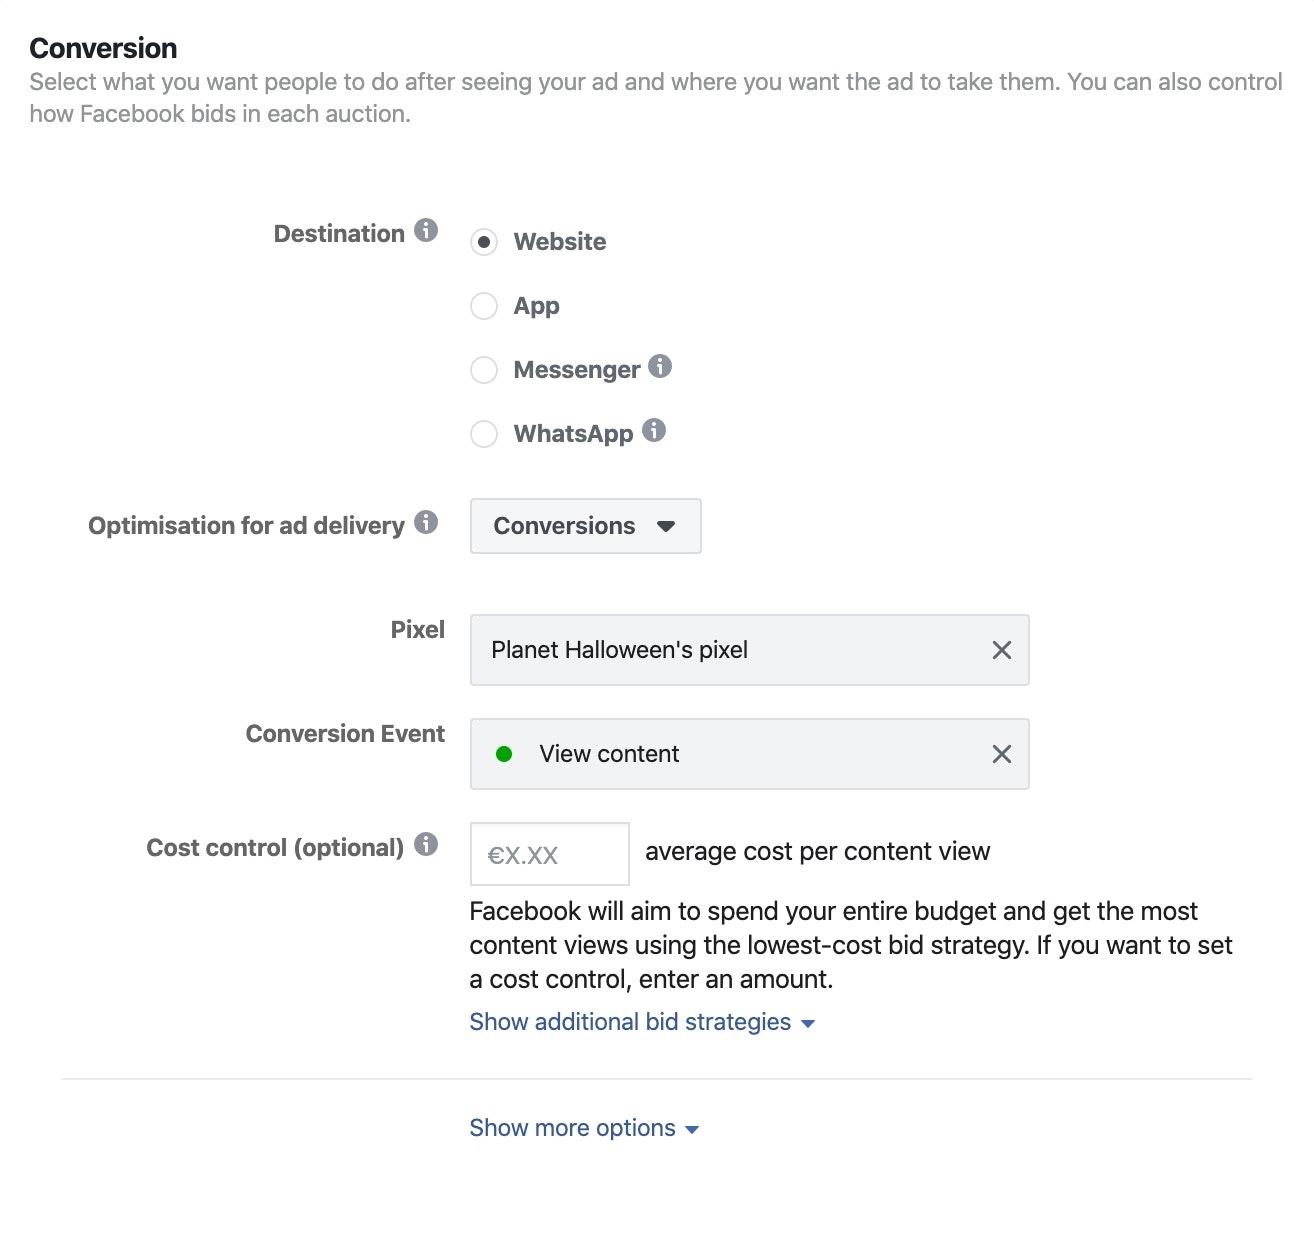Select Messenger as the destination
The image size is (1314, 1244).
484,370
